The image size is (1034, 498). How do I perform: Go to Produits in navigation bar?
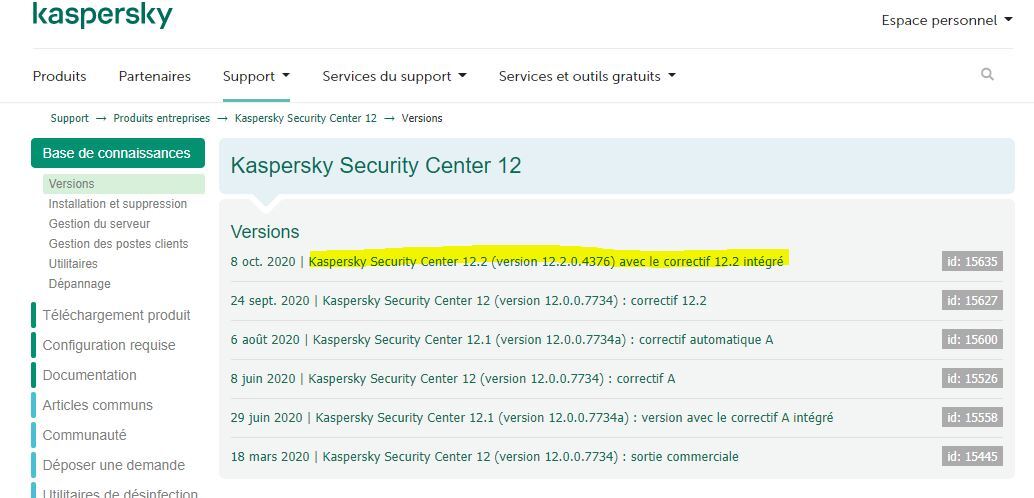(x=59, y=76)
